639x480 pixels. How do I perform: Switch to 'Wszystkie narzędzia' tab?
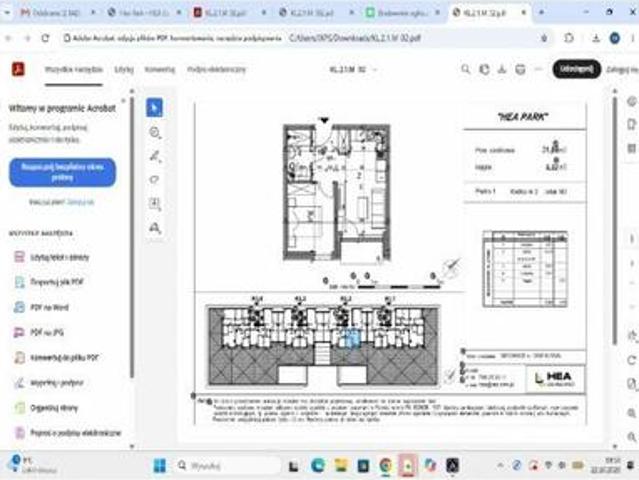coord(74,69)
